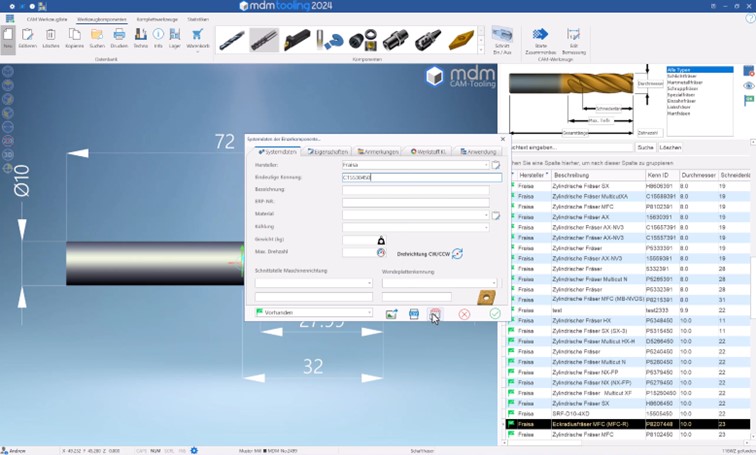
Task: Click the Kopieren ribbon icon
Action: pos(74,38)
